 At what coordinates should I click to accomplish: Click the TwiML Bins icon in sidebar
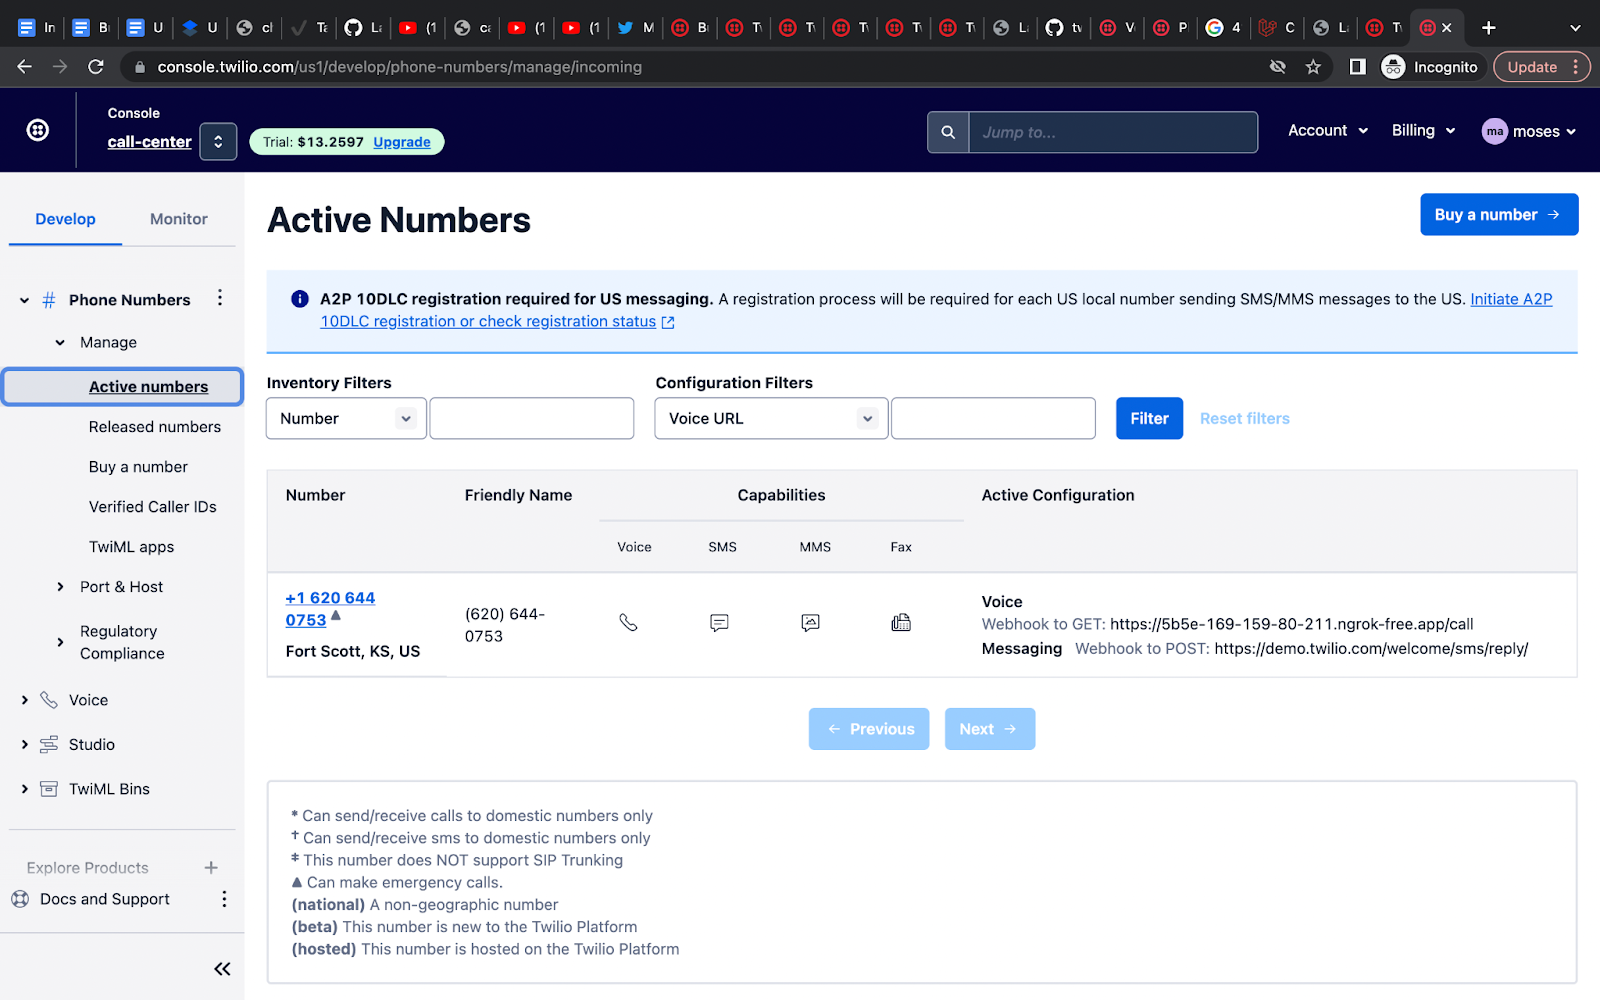[x=49, y=789]
